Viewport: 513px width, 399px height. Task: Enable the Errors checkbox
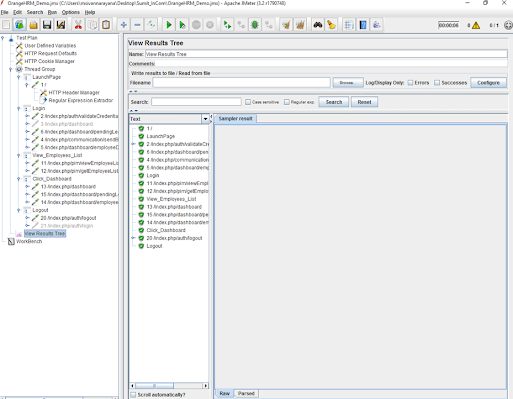pos(411,83)
